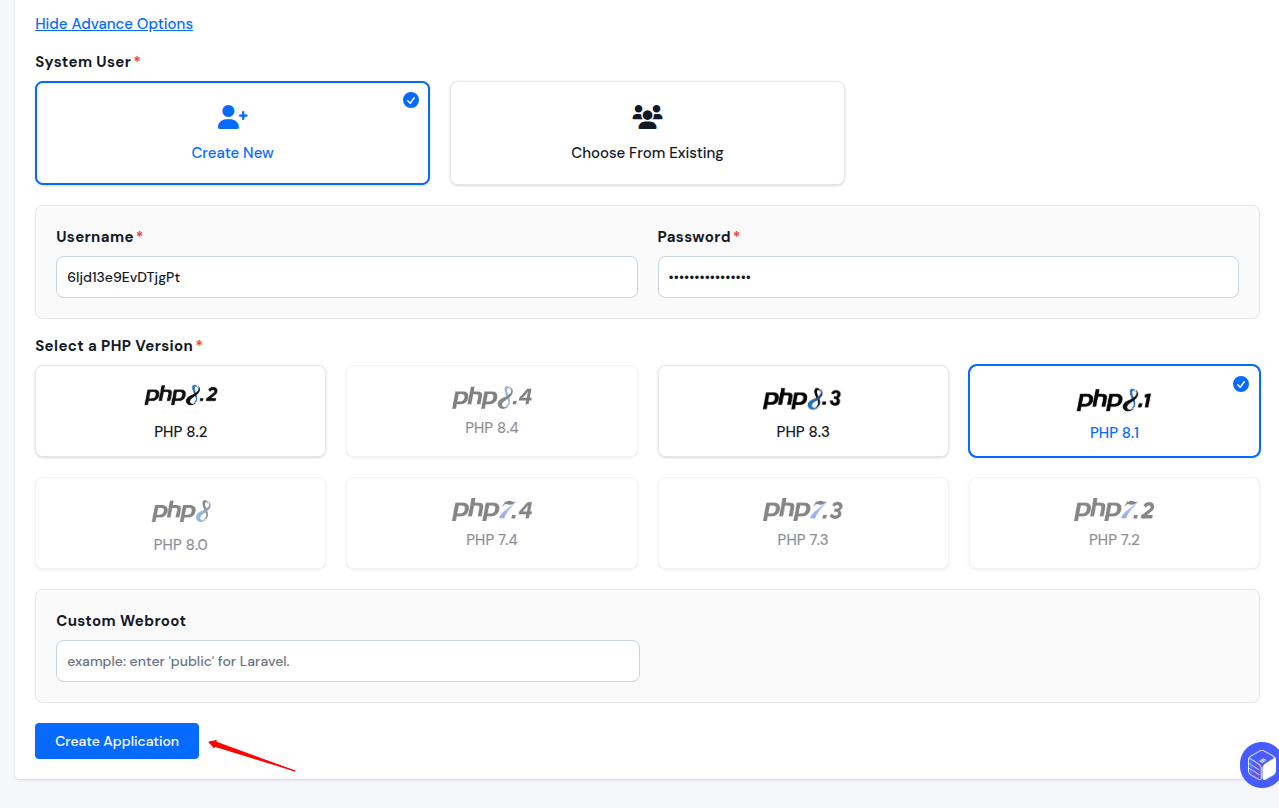Open the floating box widget icon
This screenshot has width=1279, height=808.
[1260, 765]
